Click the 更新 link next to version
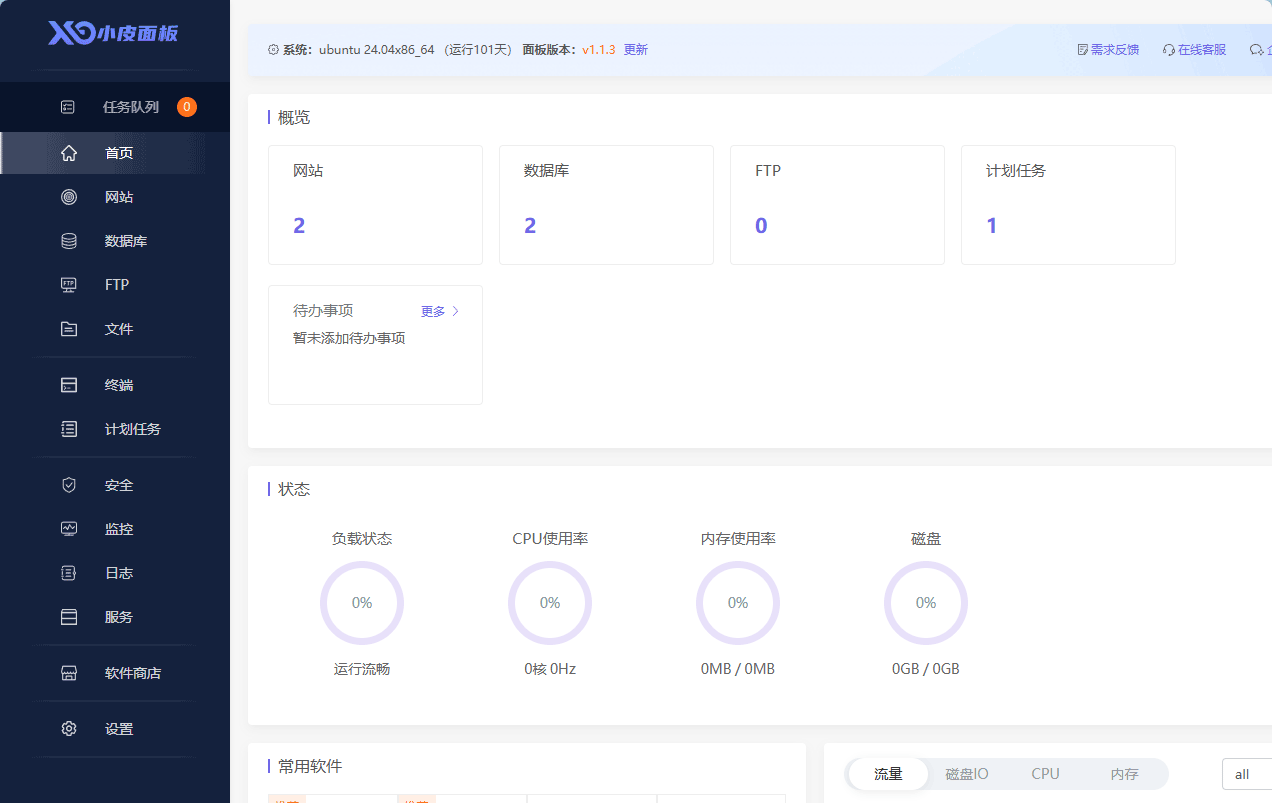This screenshot has width=1272, height=803. coord(636,49)
